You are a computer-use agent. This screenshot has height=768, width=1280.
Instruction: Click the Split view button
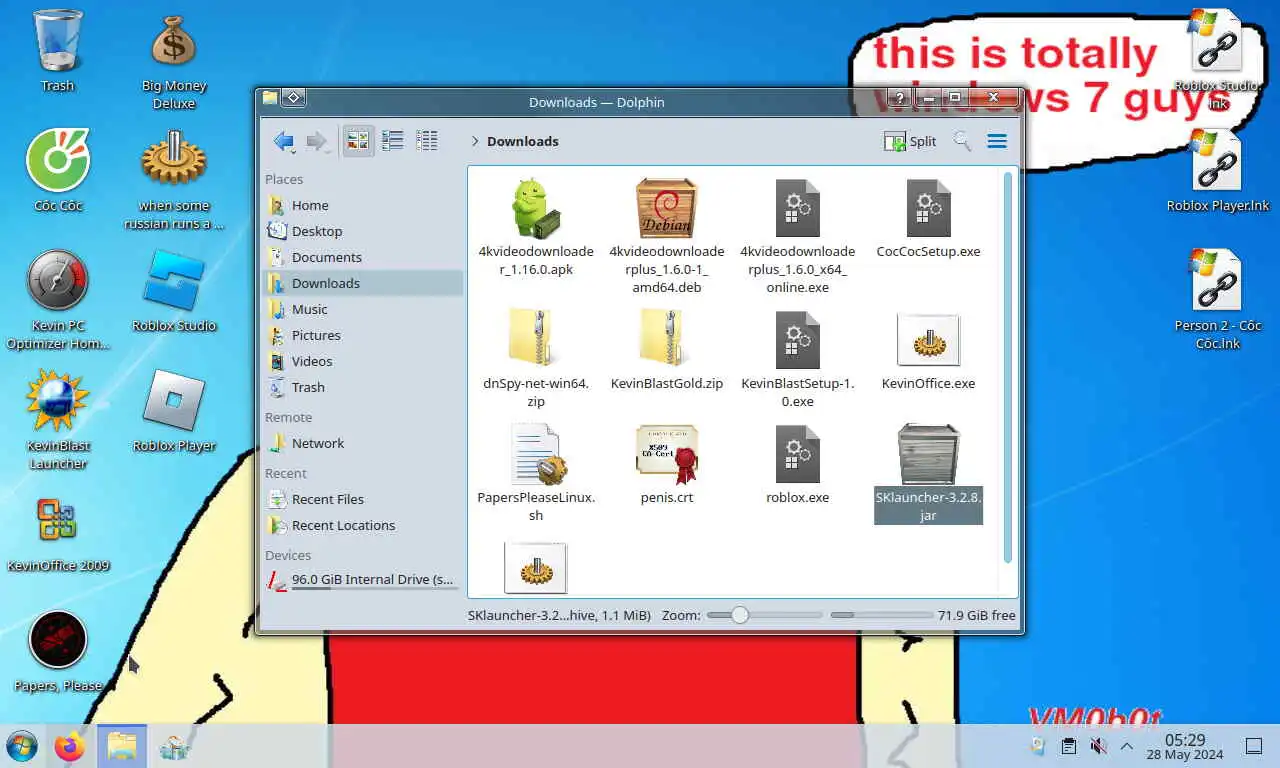click(x=910, y=141)
